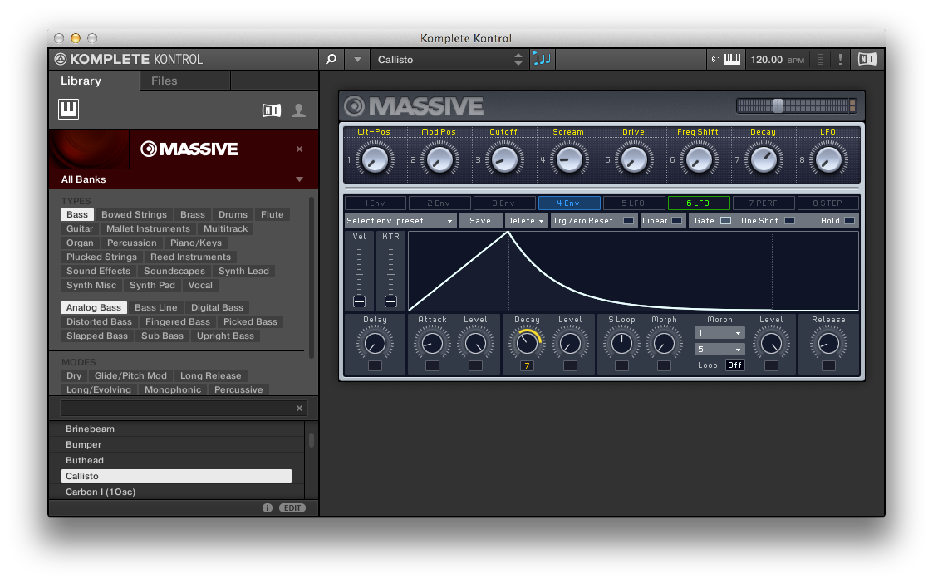
Task: Click the EDIT button below the preset list
Action: pyautogui.click(x=292, y=507)
